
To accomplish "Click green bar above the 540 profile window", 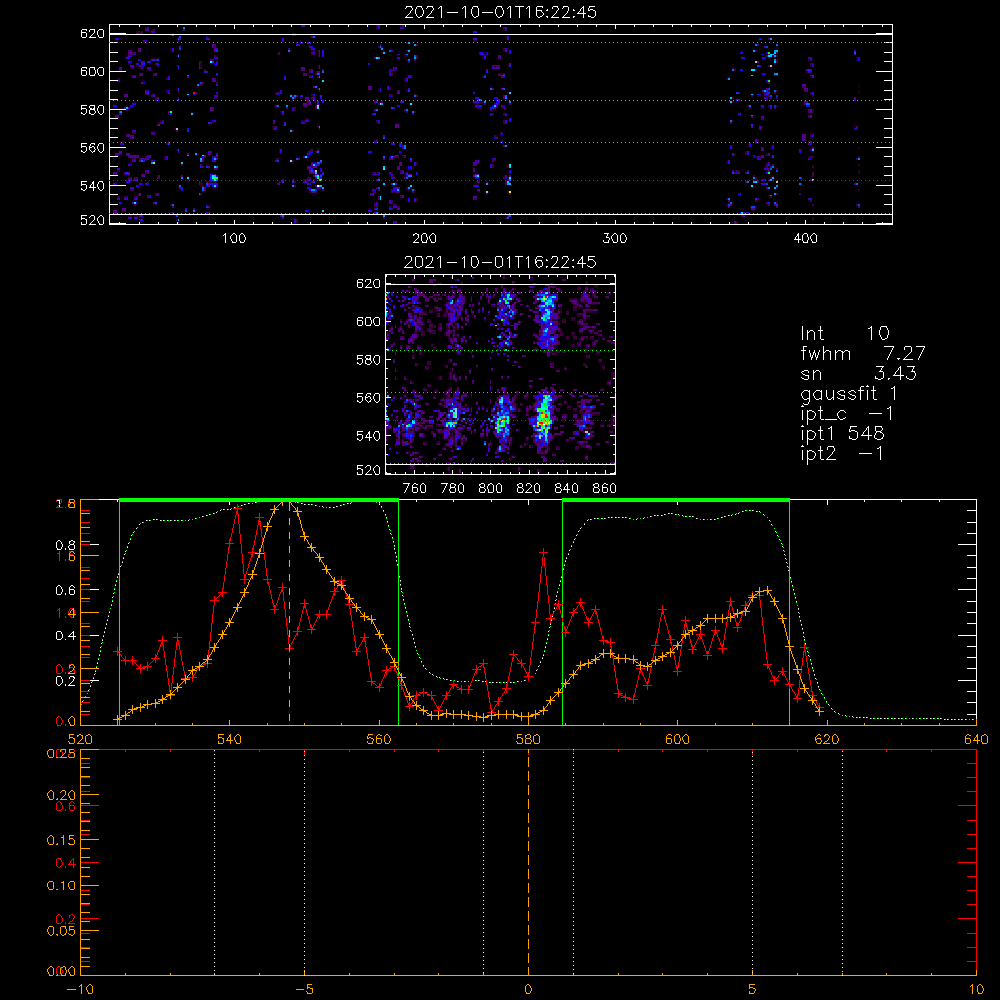I will (259, 500).
